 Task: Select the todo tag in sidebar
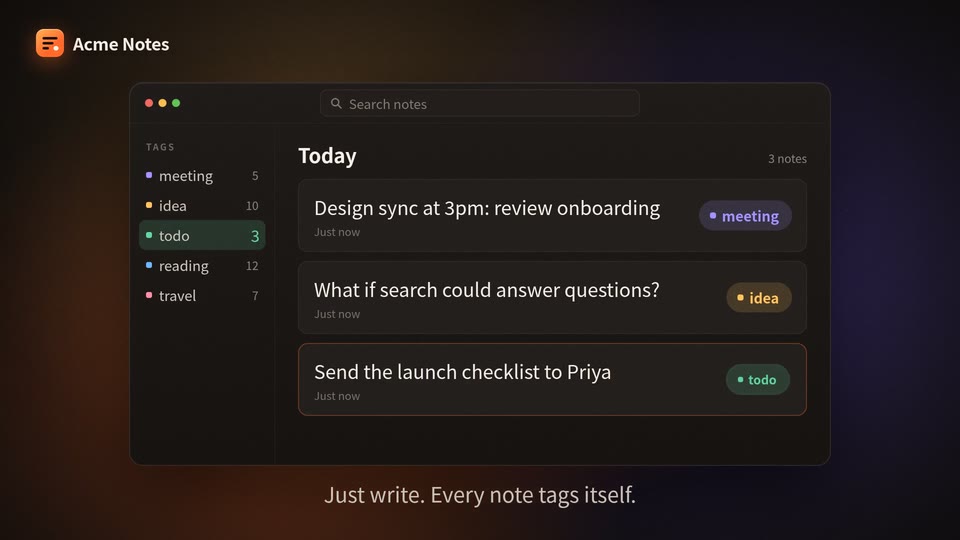(x=202, y=235)
